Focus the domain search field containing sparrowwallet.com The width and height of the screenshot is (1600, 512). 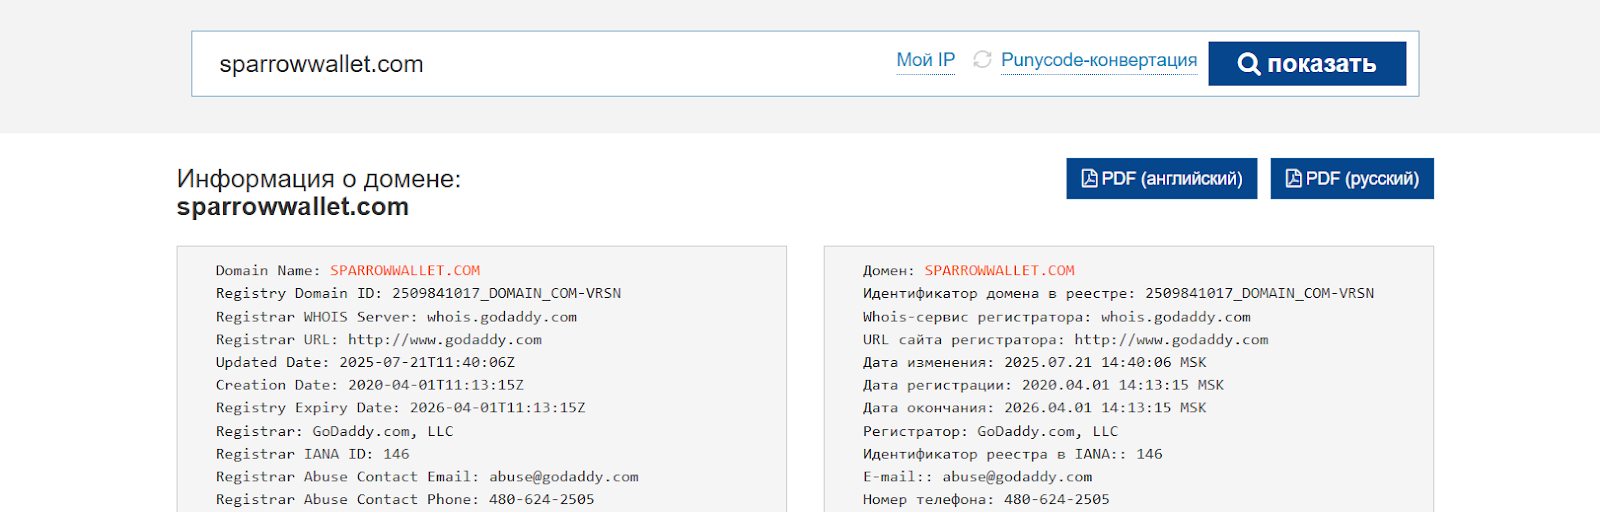(540, 64)
